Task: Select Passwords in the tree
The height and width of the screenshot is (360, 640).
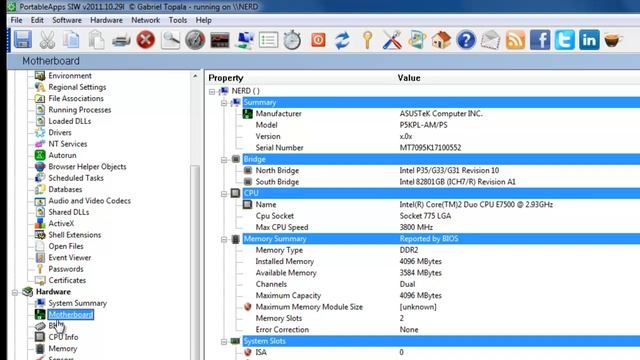Action: click(x=66, y=269)
